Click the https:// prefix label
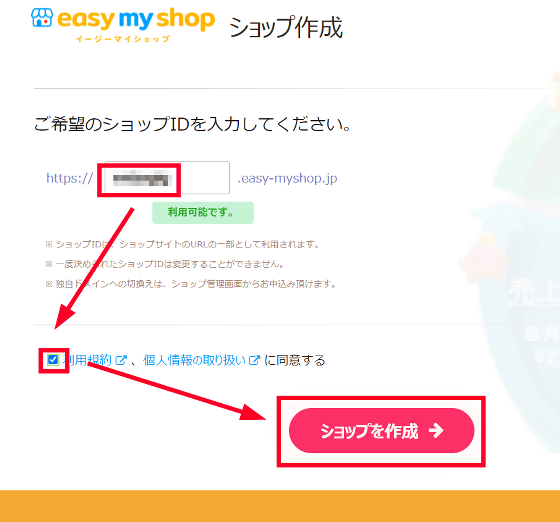560x522 pixels. coord(70,178)
